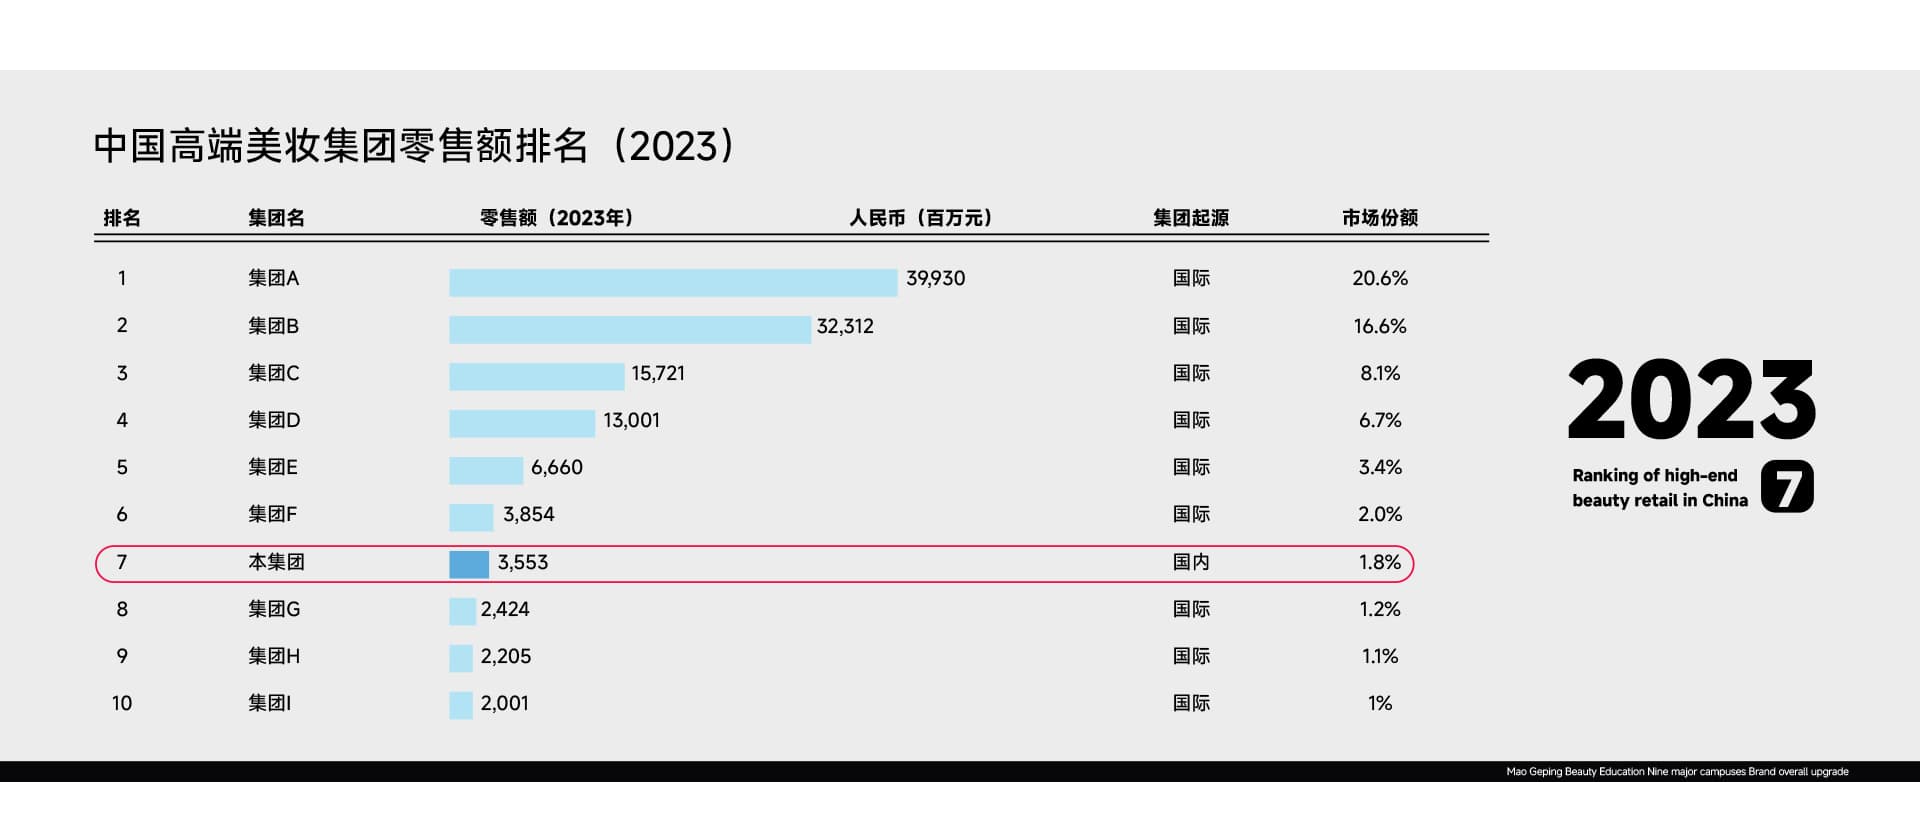Select the 20.6% market share value
The image size is (1920, 833).
[1379, 279]
